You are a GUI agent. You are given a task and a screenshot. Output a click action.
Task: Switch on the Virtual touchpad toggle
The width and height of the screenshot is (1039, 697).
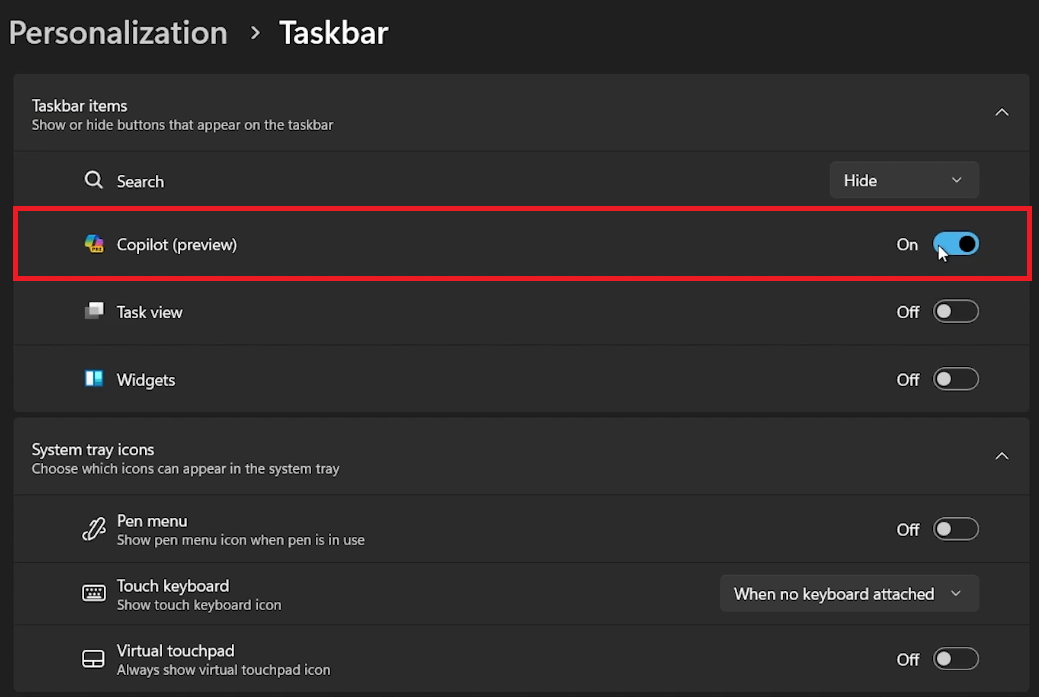pyautogui.click(x=955, y=659)
